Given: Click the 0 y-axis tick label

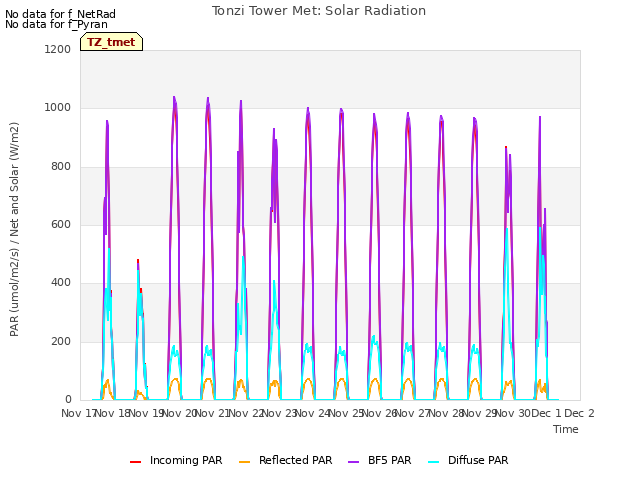Looking at the screenshot, I should tap(68, 399).
